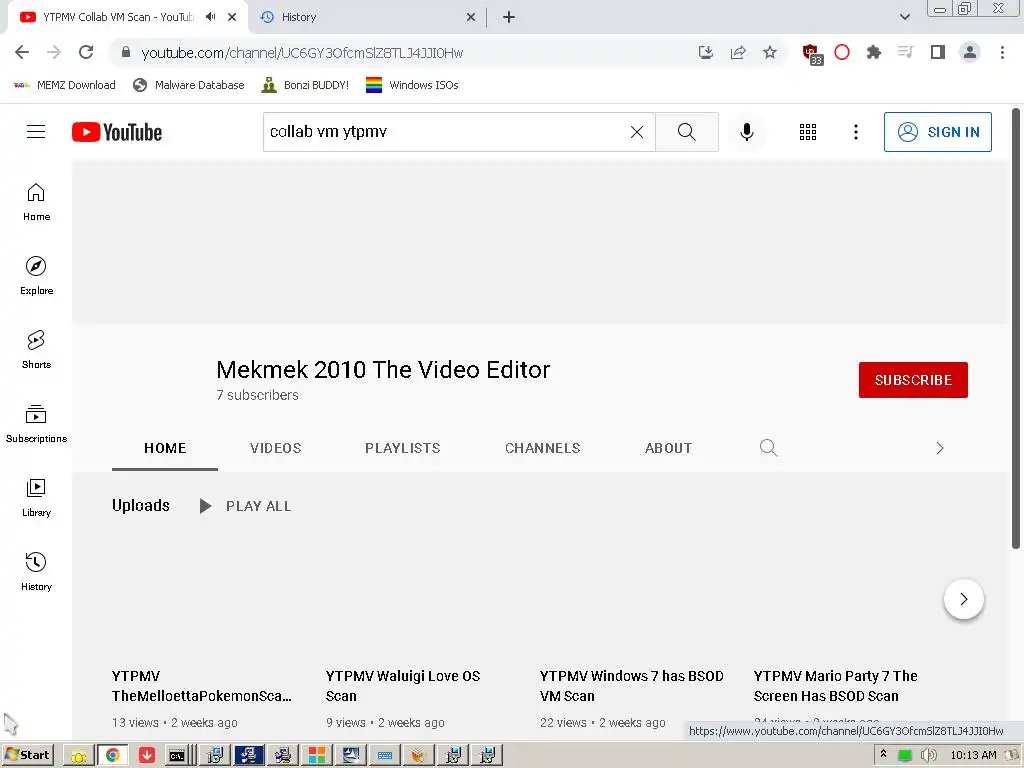This screenshot has height=768, width=1024.
Task: Open the Extensions puzzle piece menu
Action: point(874,52)
